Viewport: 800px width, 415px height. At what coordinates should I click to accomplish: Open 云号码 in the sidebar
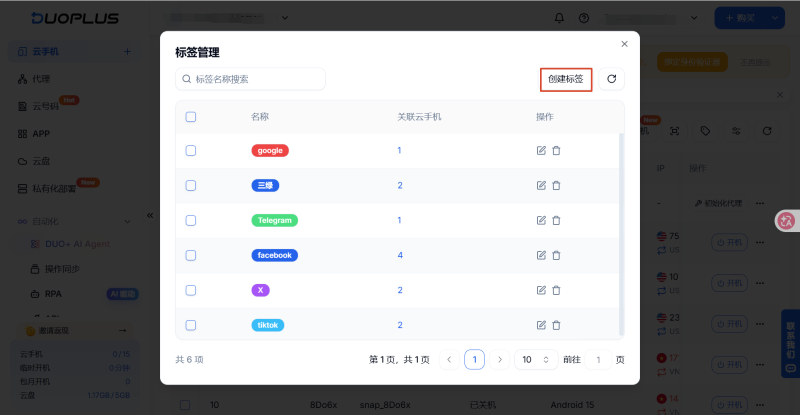coord(46,106)
